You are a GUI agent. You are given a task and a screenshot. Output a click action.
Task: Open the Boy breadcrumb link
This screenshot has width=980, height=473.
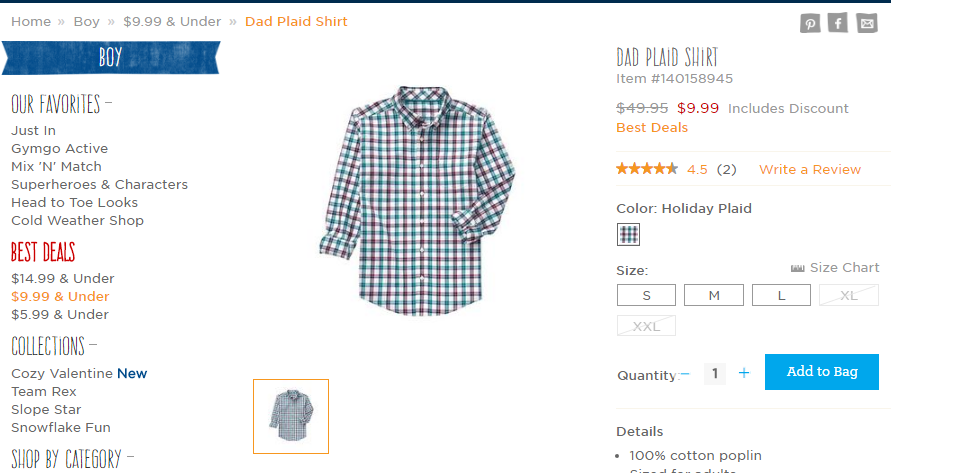(x=86, y=21)
